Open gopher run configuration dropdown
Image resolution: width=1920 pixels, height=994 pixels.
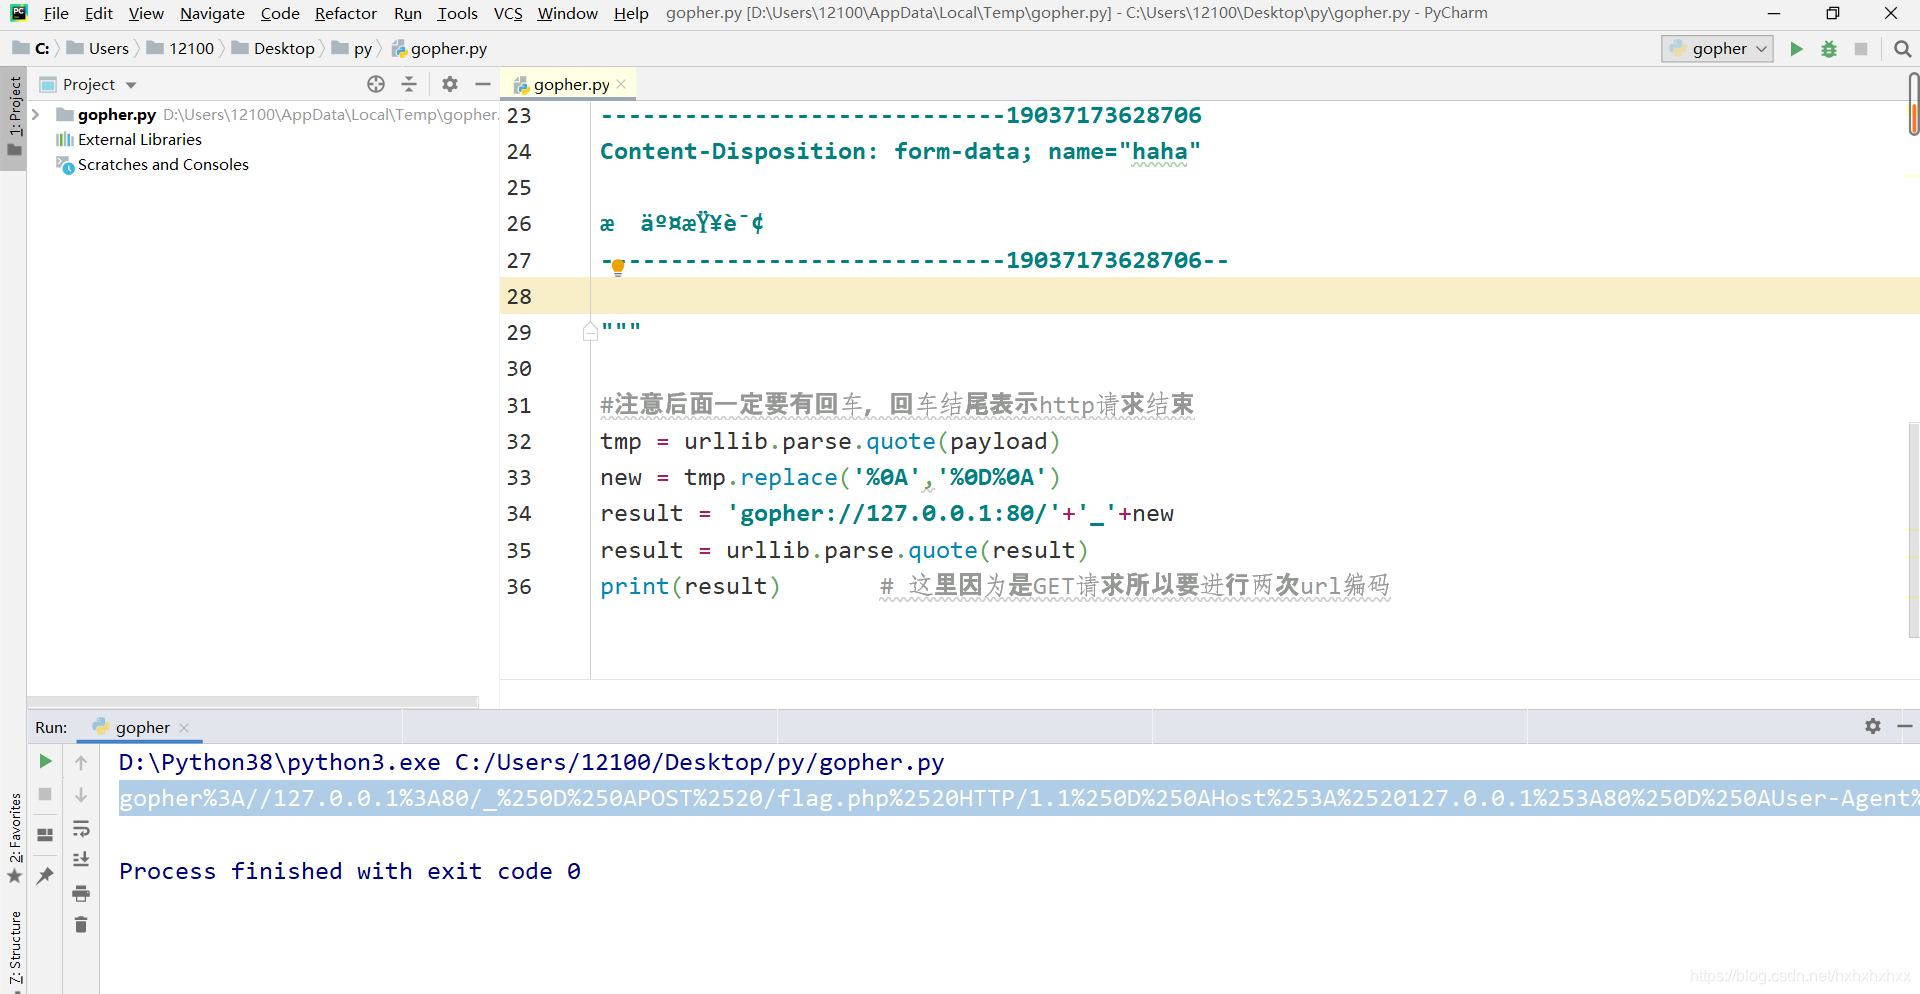(1717, 49)
